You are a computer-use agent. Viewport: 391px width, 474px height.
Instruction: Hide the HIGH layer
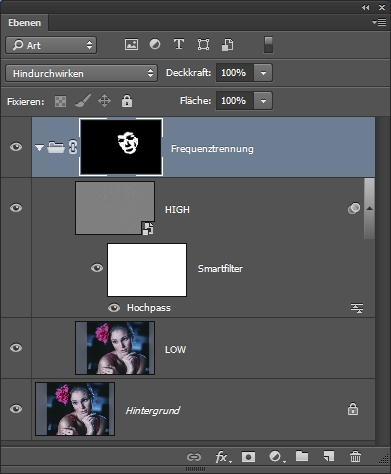coord(16,208)
